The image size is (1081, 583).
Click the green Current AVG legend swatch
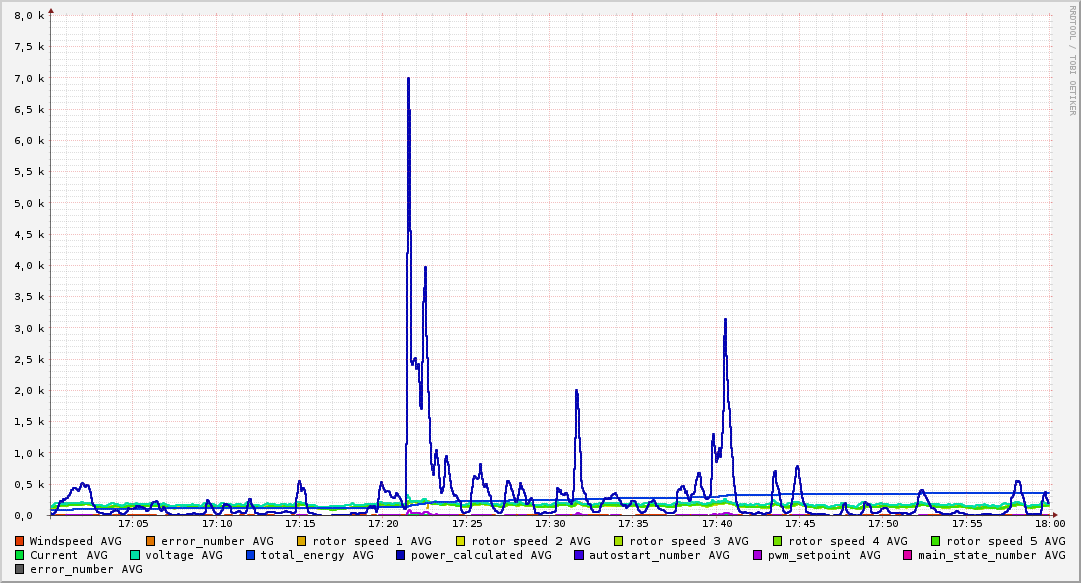[x=20, y=555]
